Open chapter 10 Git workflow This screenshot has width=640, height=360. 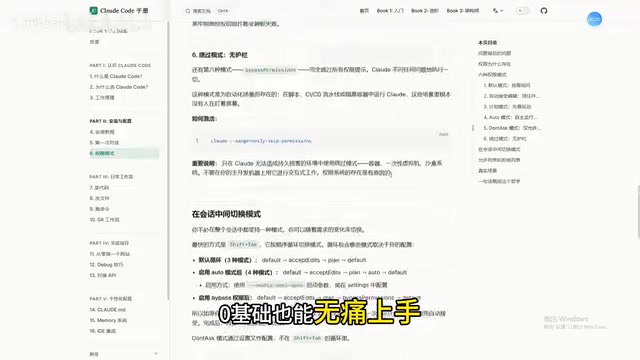[104, 220]
